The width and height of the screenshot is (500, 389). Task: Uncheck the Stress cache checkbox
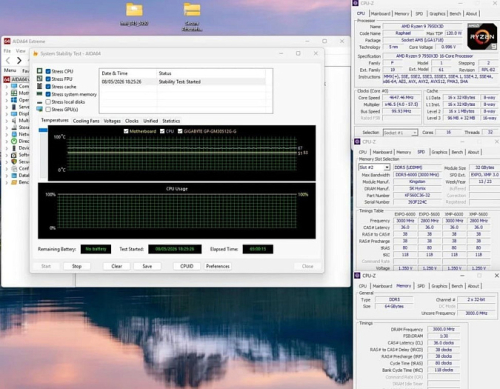tap(48, 87)
